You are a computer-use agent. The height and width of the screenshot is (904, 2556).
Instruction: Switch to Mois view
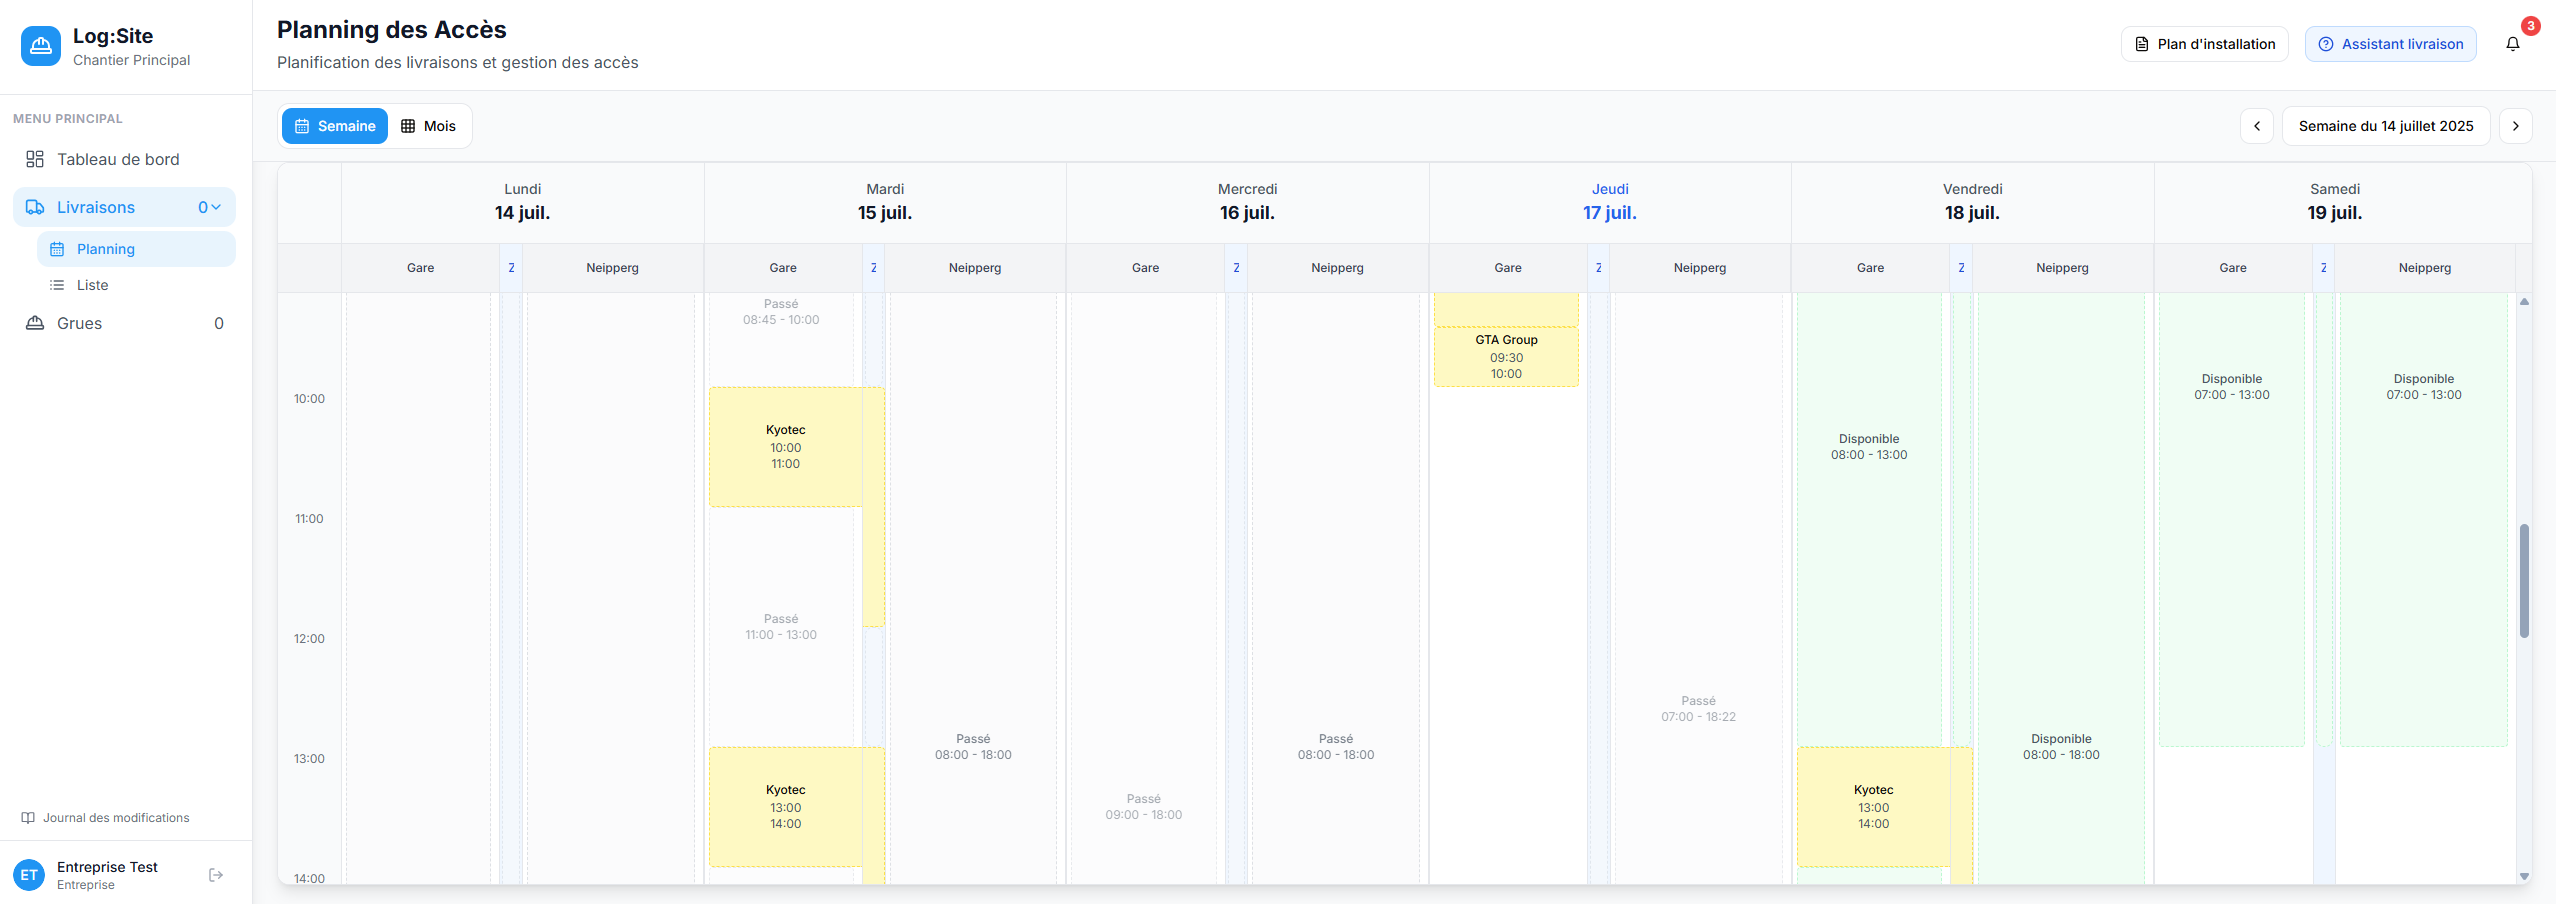point(429,126)
